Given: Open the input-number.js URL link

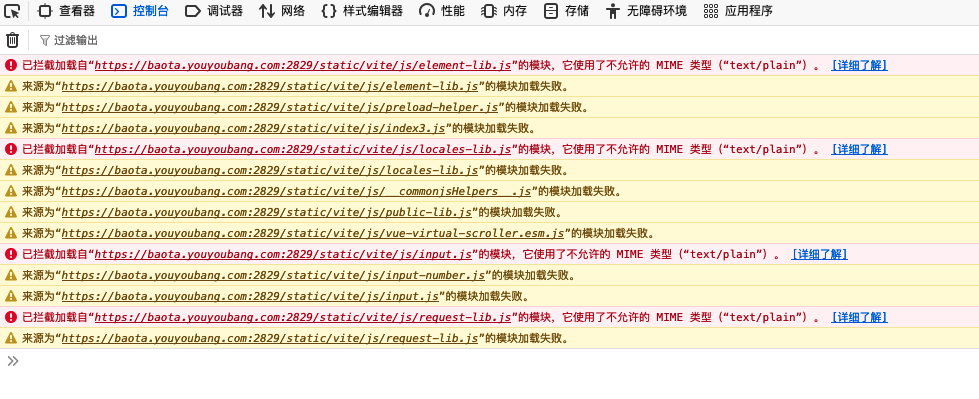Looking at the screenshot, I should [x=273, y=275].
